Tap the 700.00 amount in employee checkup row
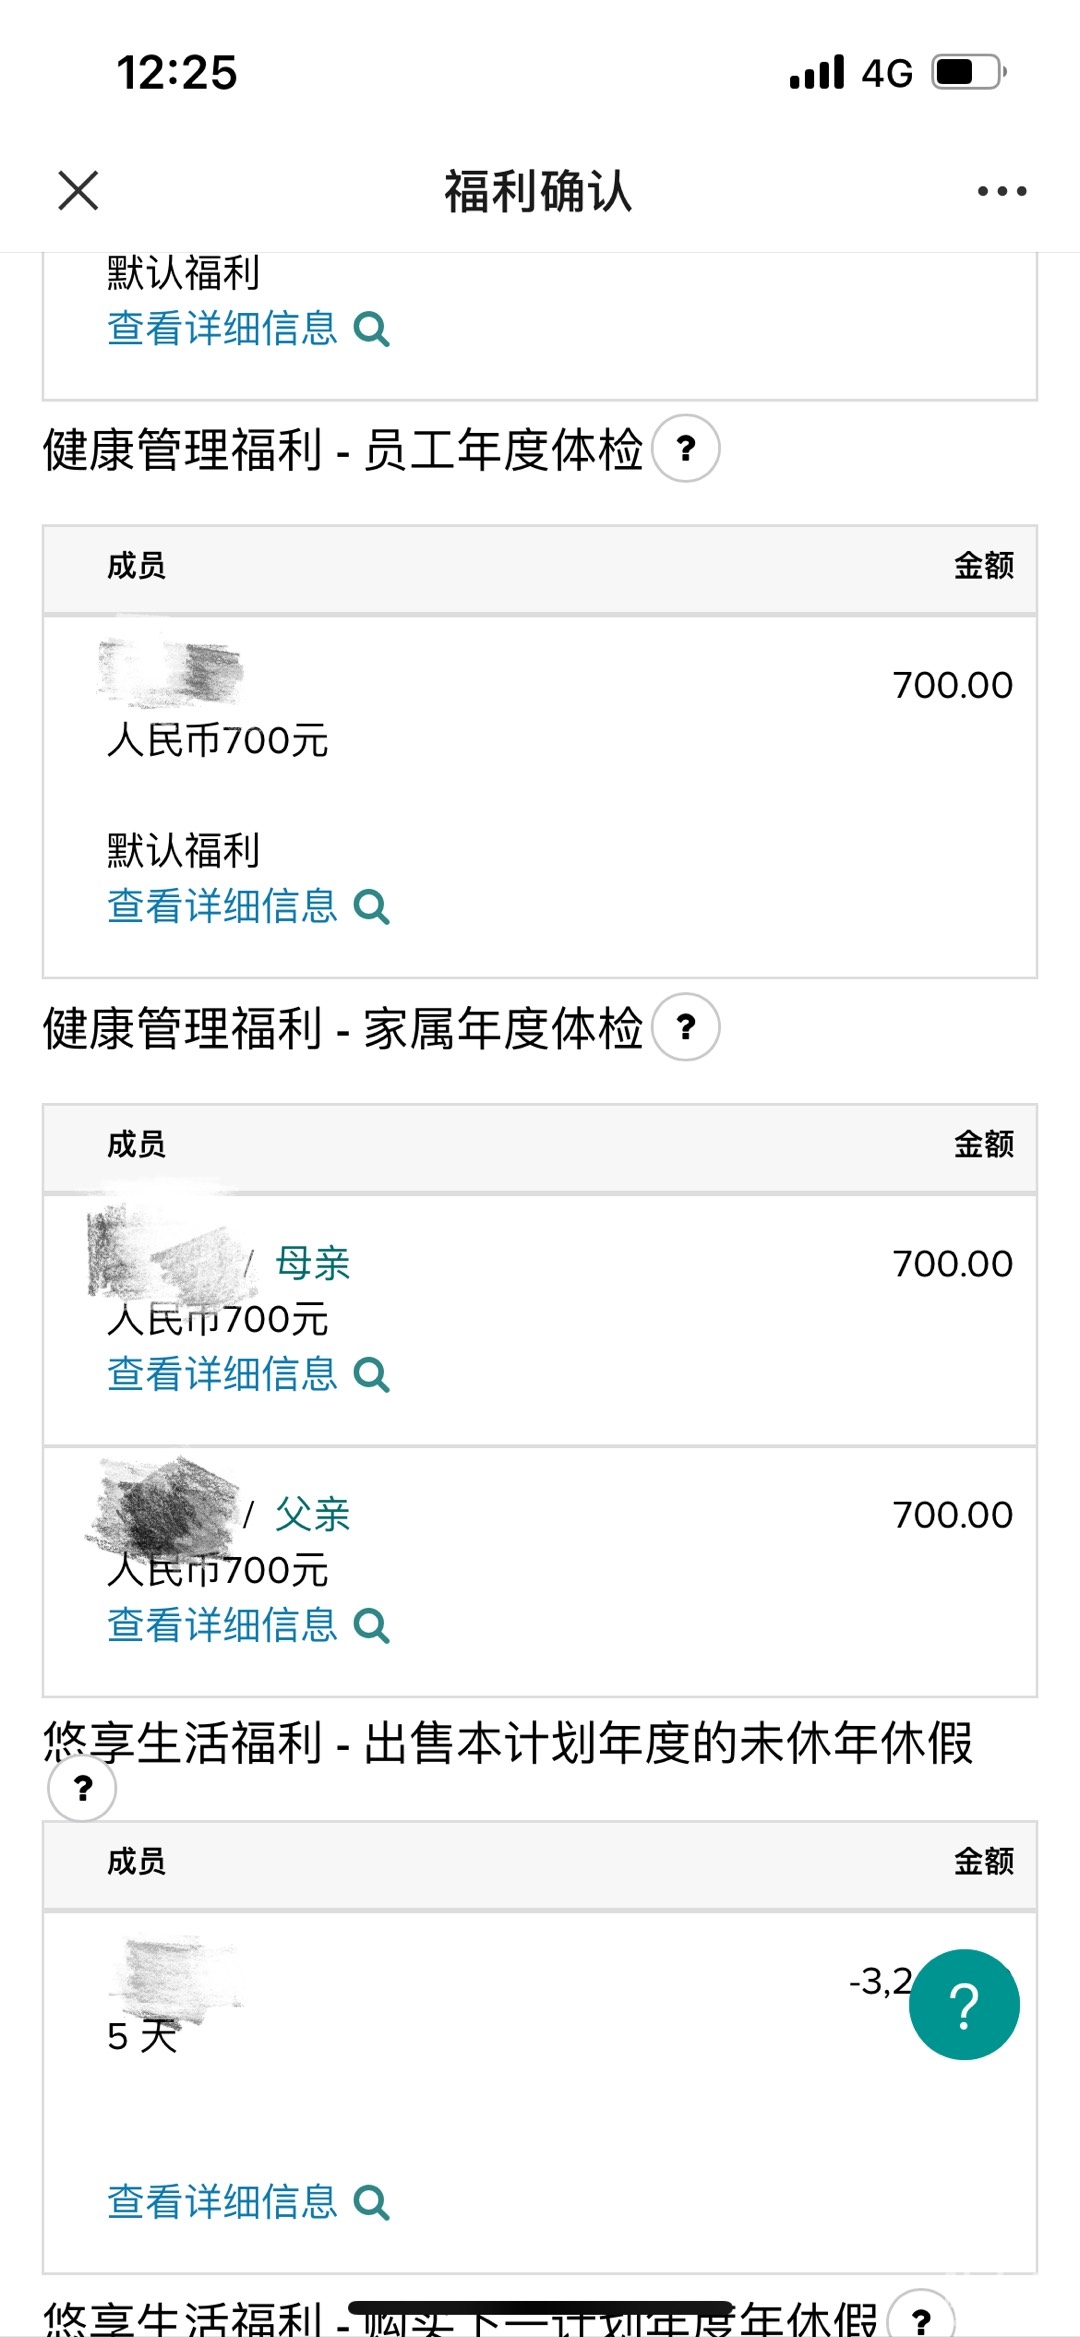Screen dimensions: 1080x2337 (x=952, y=686)
